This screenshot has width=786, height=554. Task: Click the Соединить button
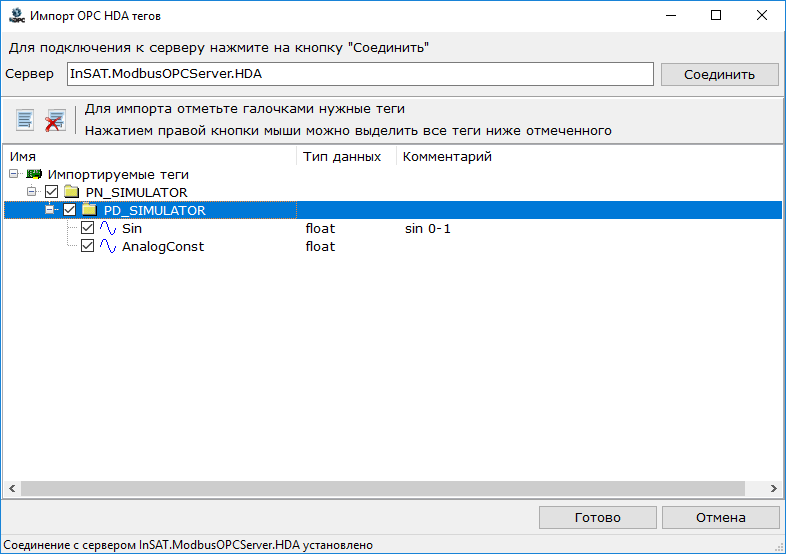pos(719,75)
